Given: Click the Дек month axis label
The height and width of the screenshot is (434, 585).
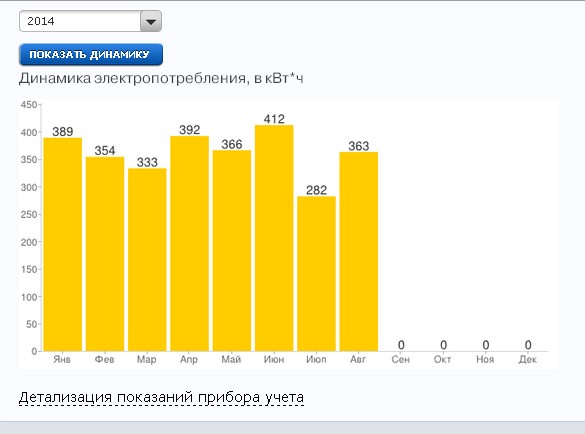Looking at the screenshot, I should (x=528, y=359).
